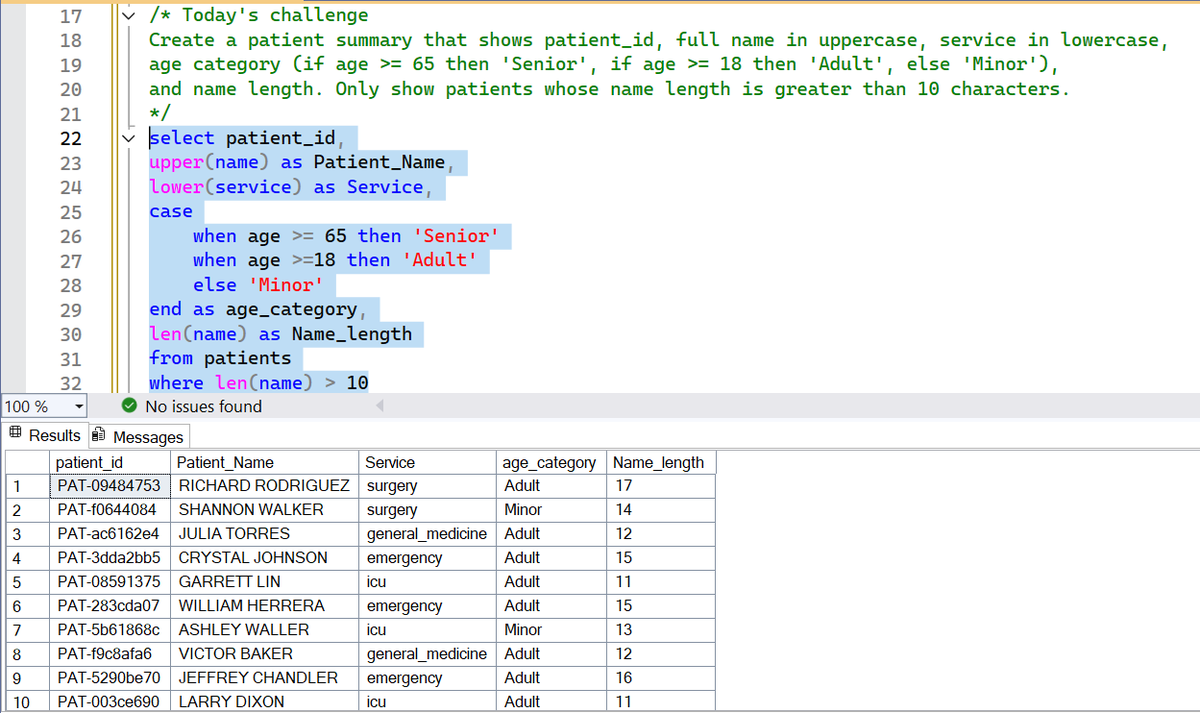Select the patient_id column header
The height and width of the screenshot is (713, 1200).
[110, 462]
